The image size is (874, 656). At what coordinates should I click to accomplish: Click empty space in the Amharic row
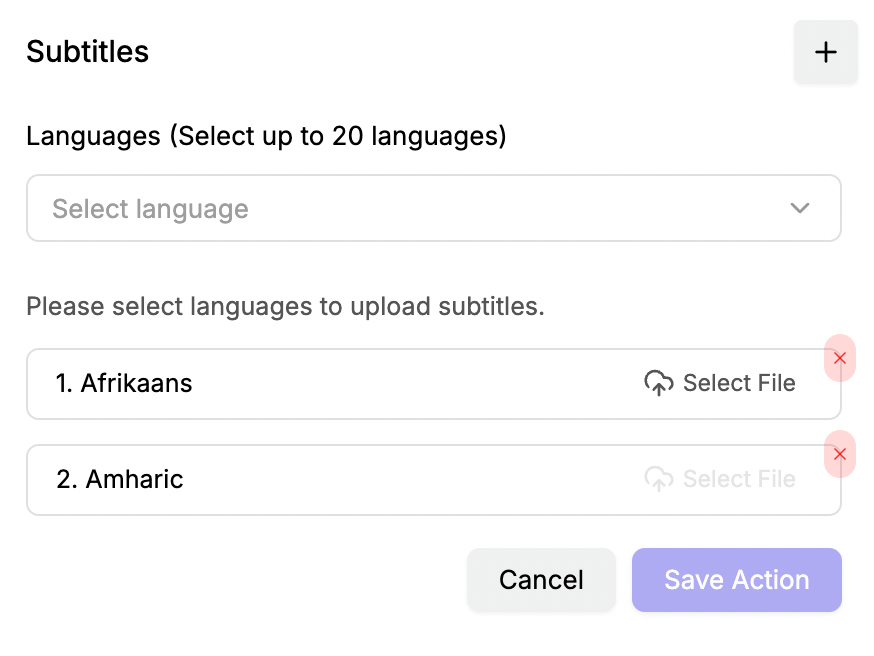coord(410,479)
